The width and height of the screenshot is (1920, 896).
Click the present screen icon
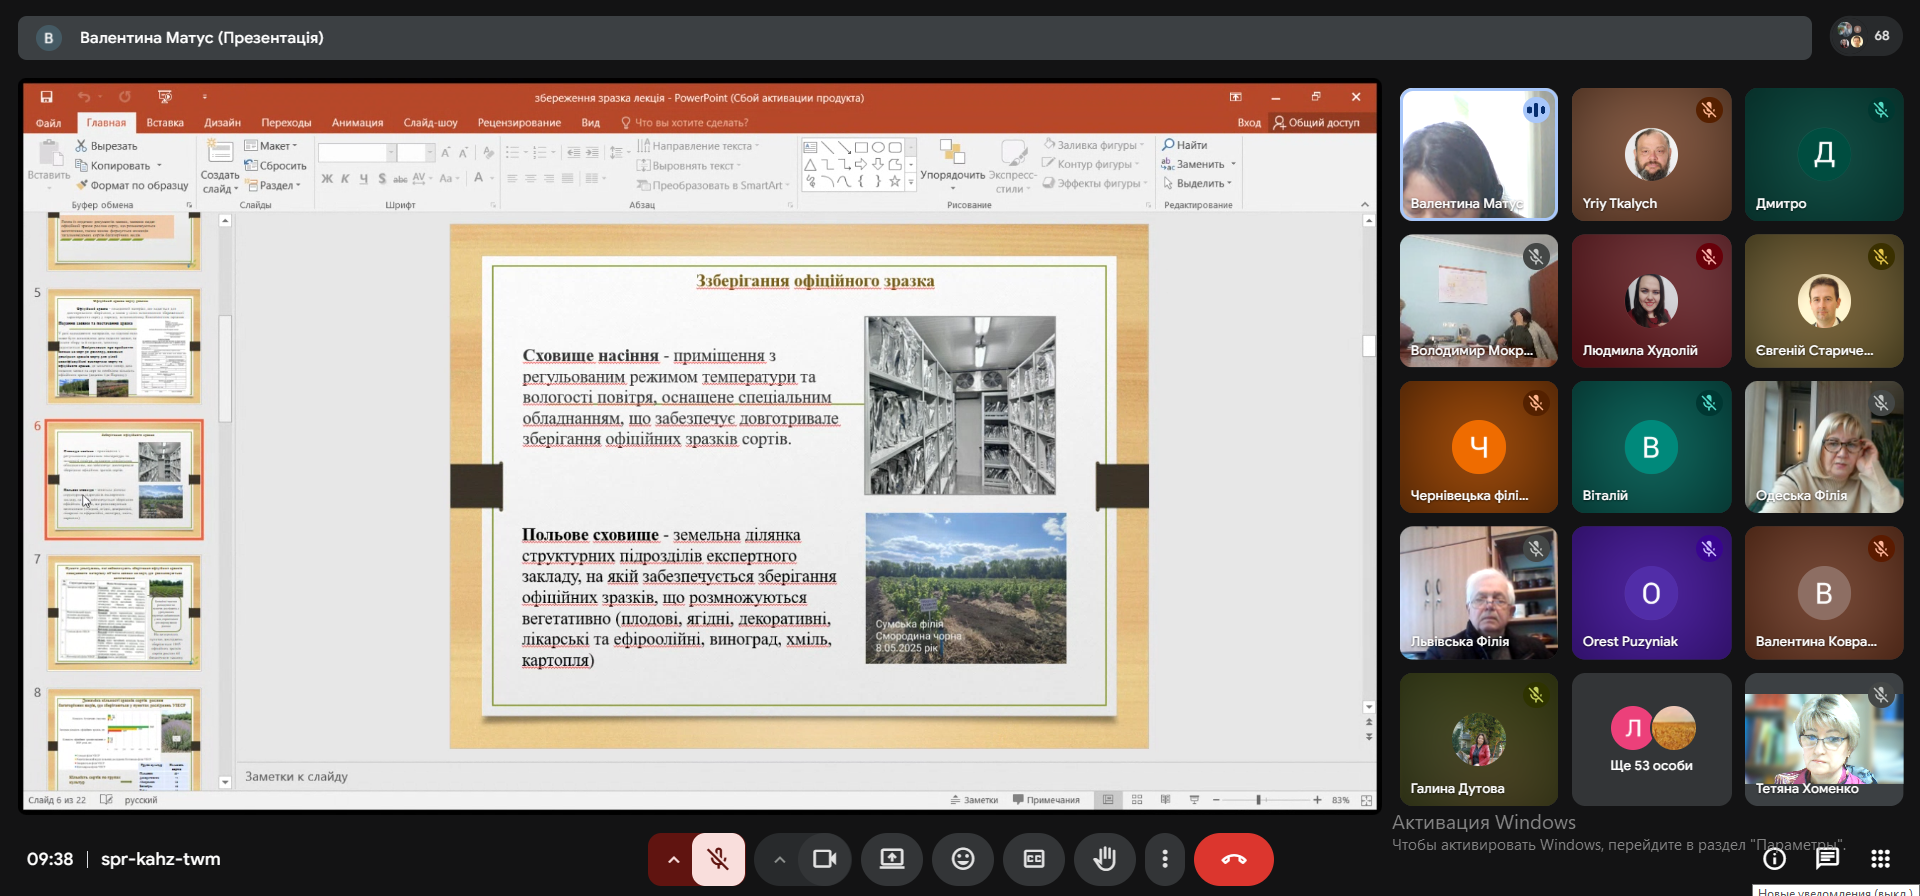[x=891, y=859]
